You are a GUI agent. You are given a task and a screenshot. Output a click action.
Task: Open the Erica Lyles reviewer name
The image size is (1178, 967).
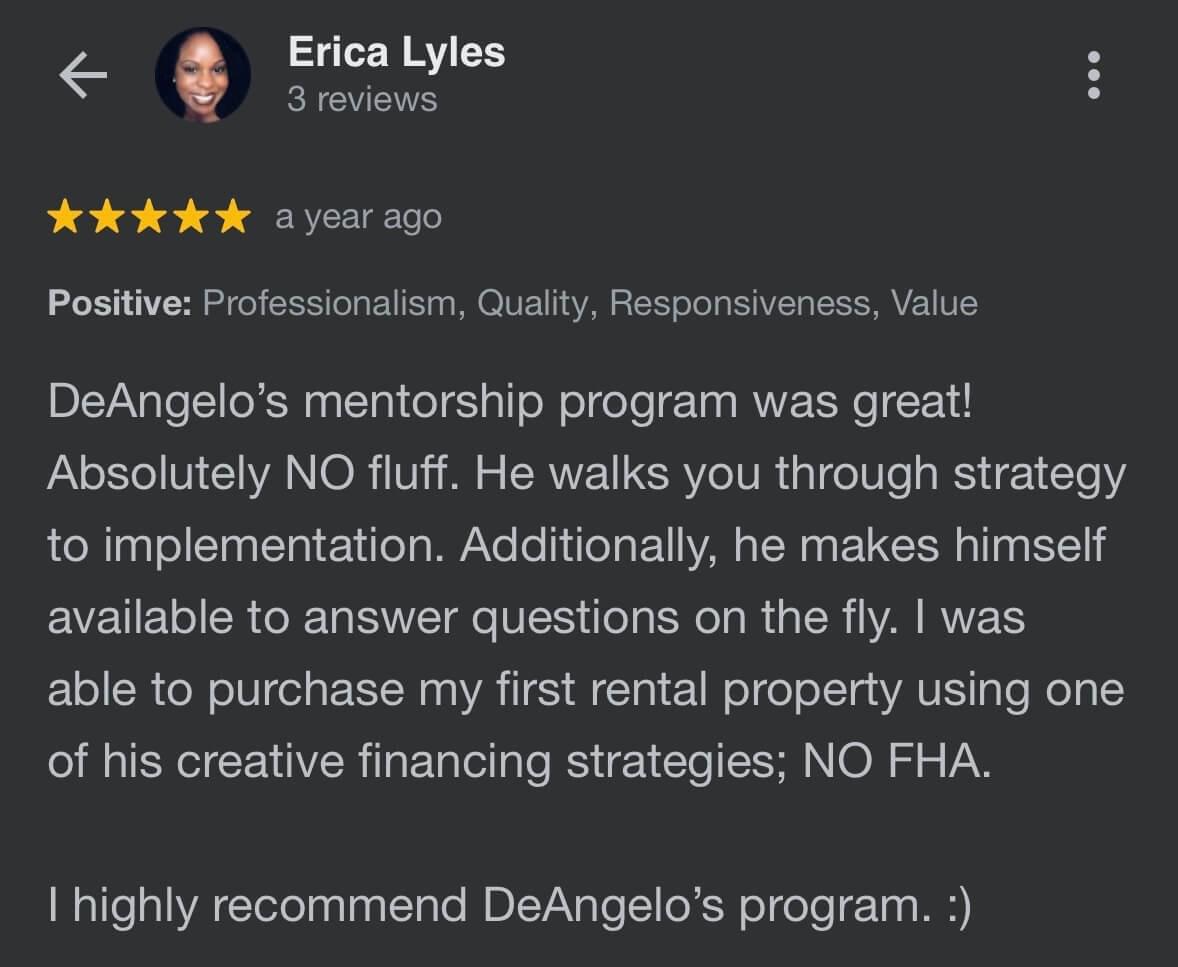click(x=396, y=52)
